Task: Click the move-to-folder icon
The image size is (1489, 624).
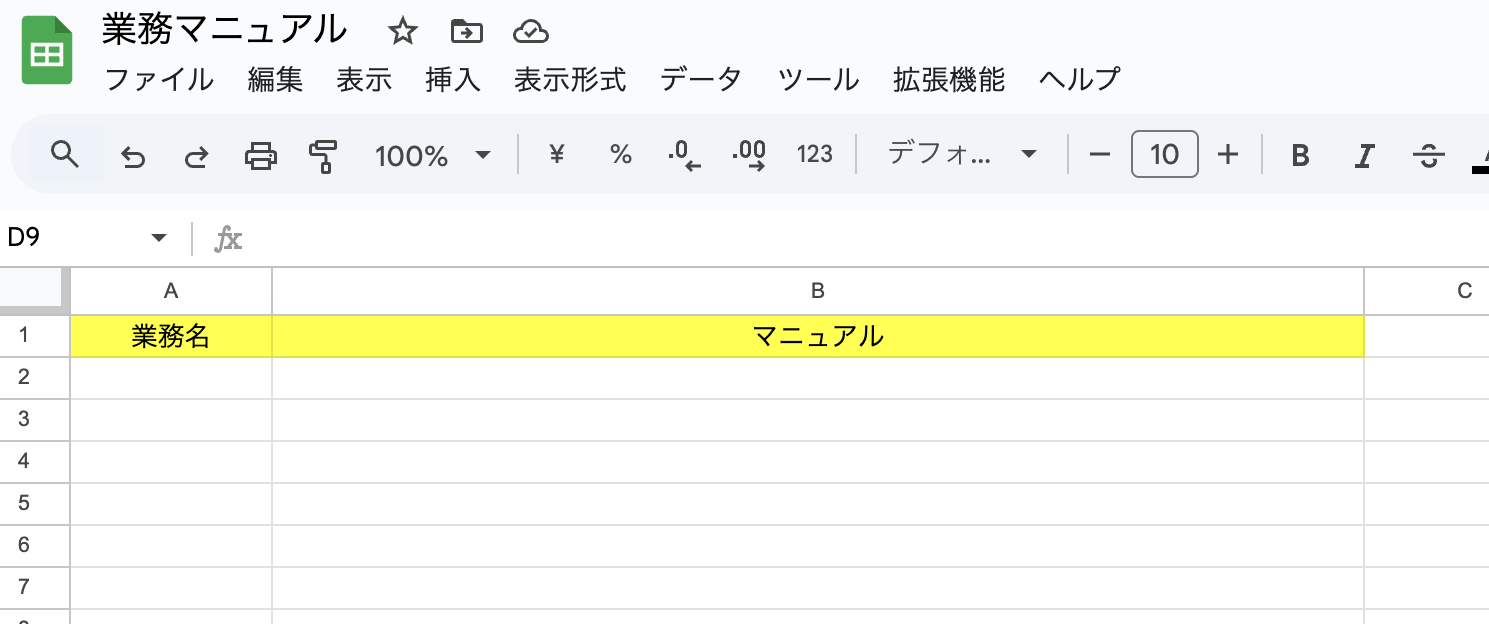Action: (466, 32)
